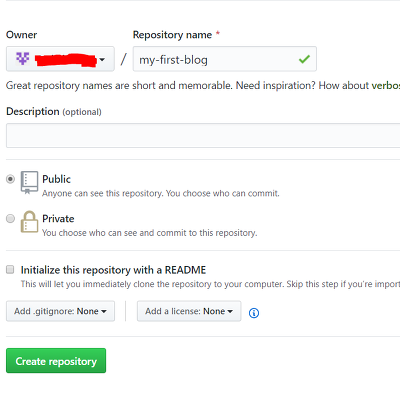Click the Create repository button
400x398 pixels.
coord(56,361)
